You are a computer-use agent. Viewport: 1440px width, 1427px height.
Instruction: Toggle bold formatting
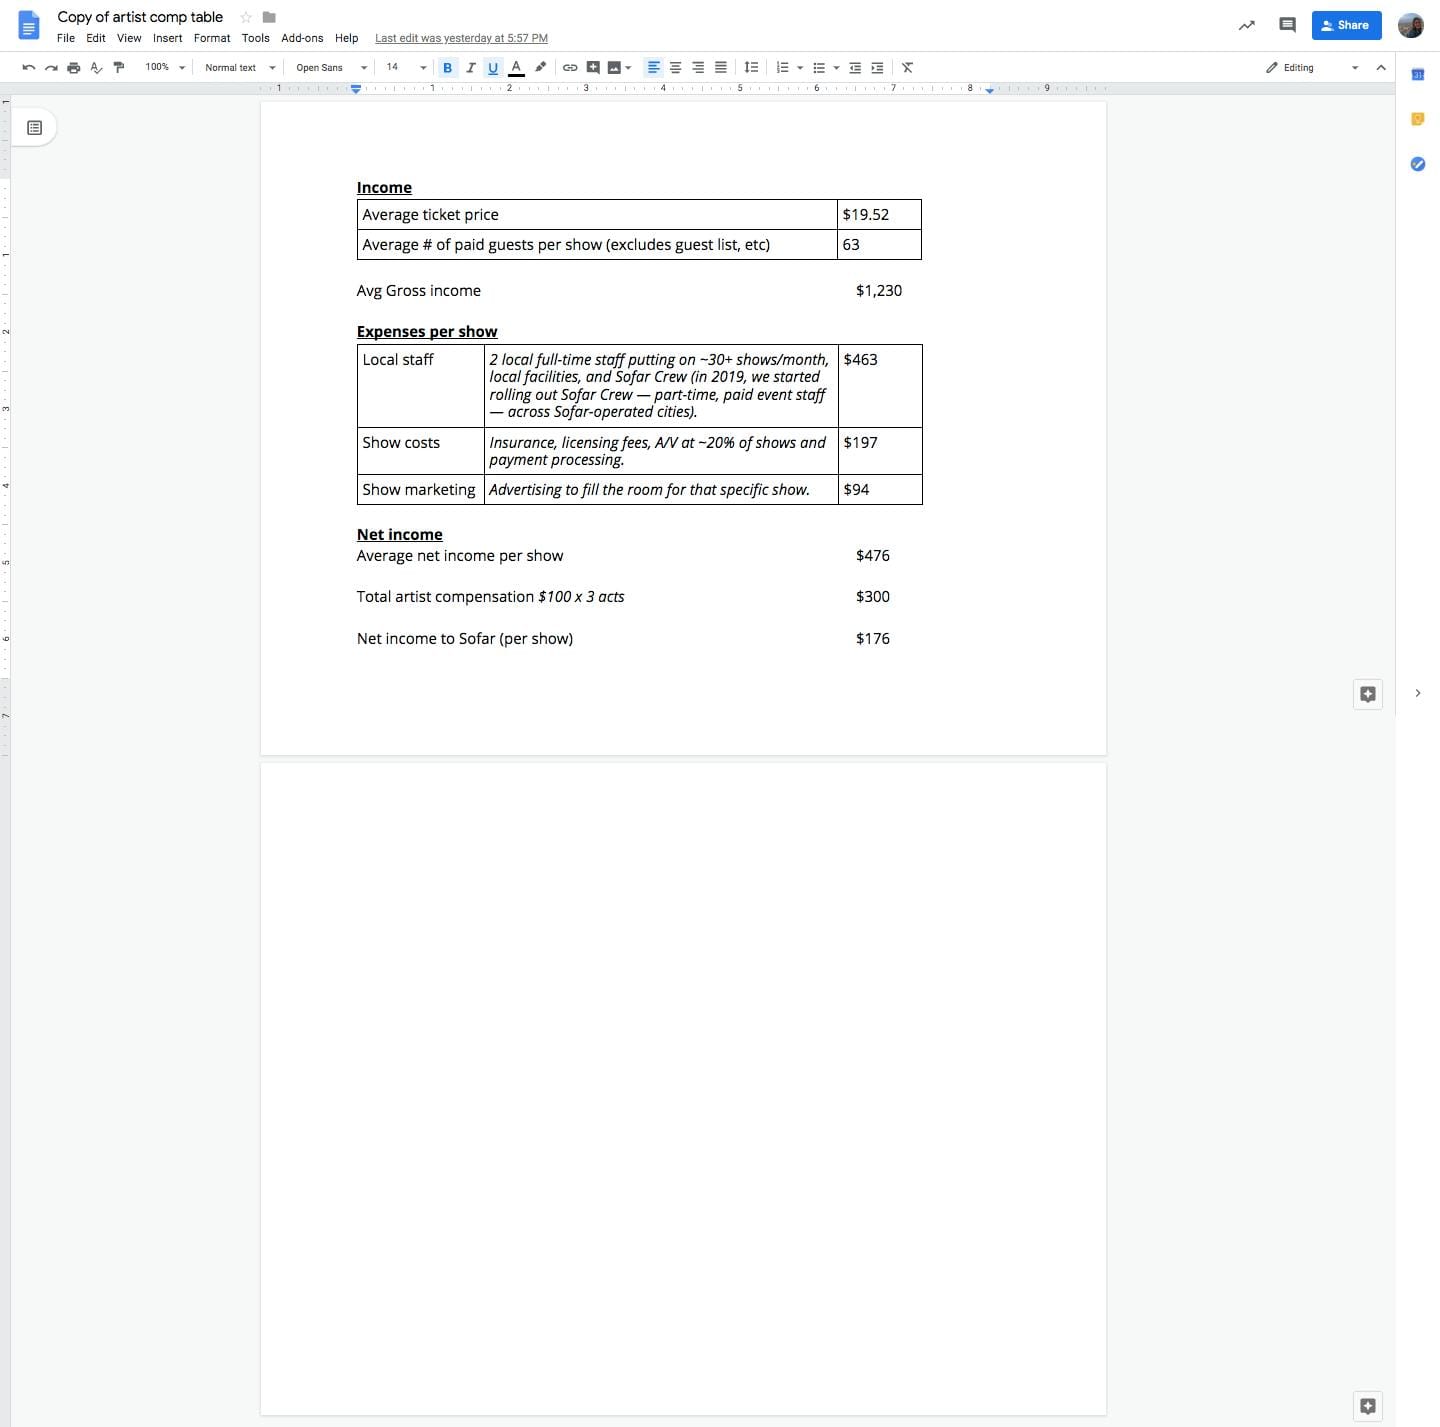point(447,68)
